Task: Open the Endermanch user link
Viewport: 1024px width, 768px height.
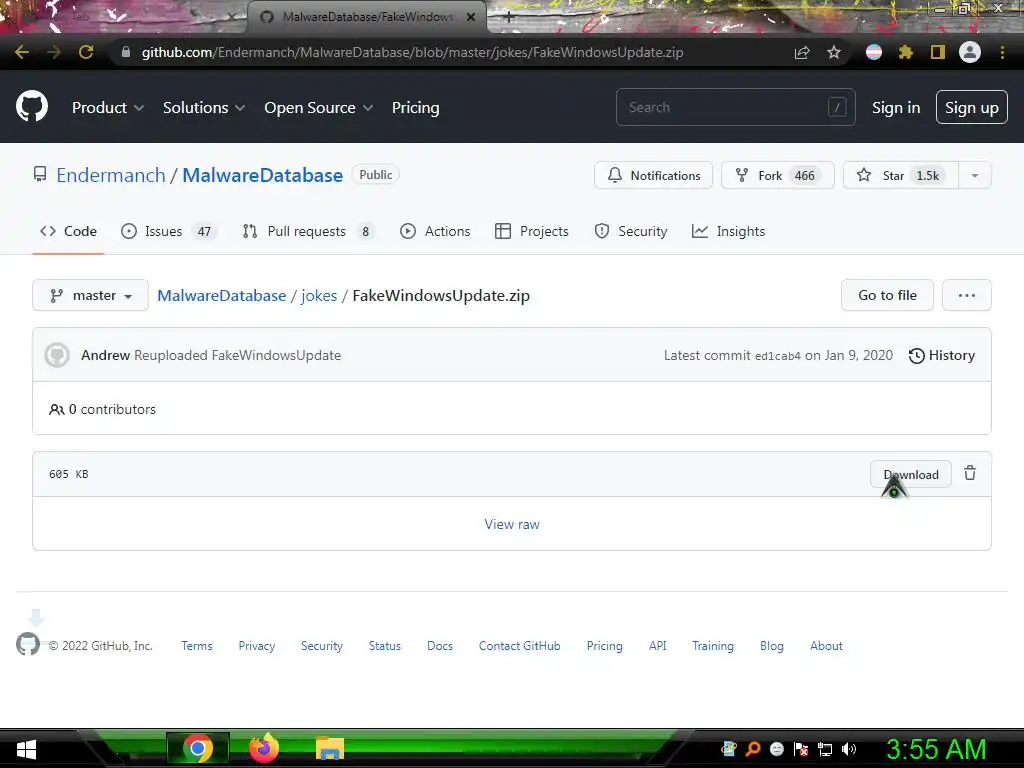Action: tap(111, 175)
